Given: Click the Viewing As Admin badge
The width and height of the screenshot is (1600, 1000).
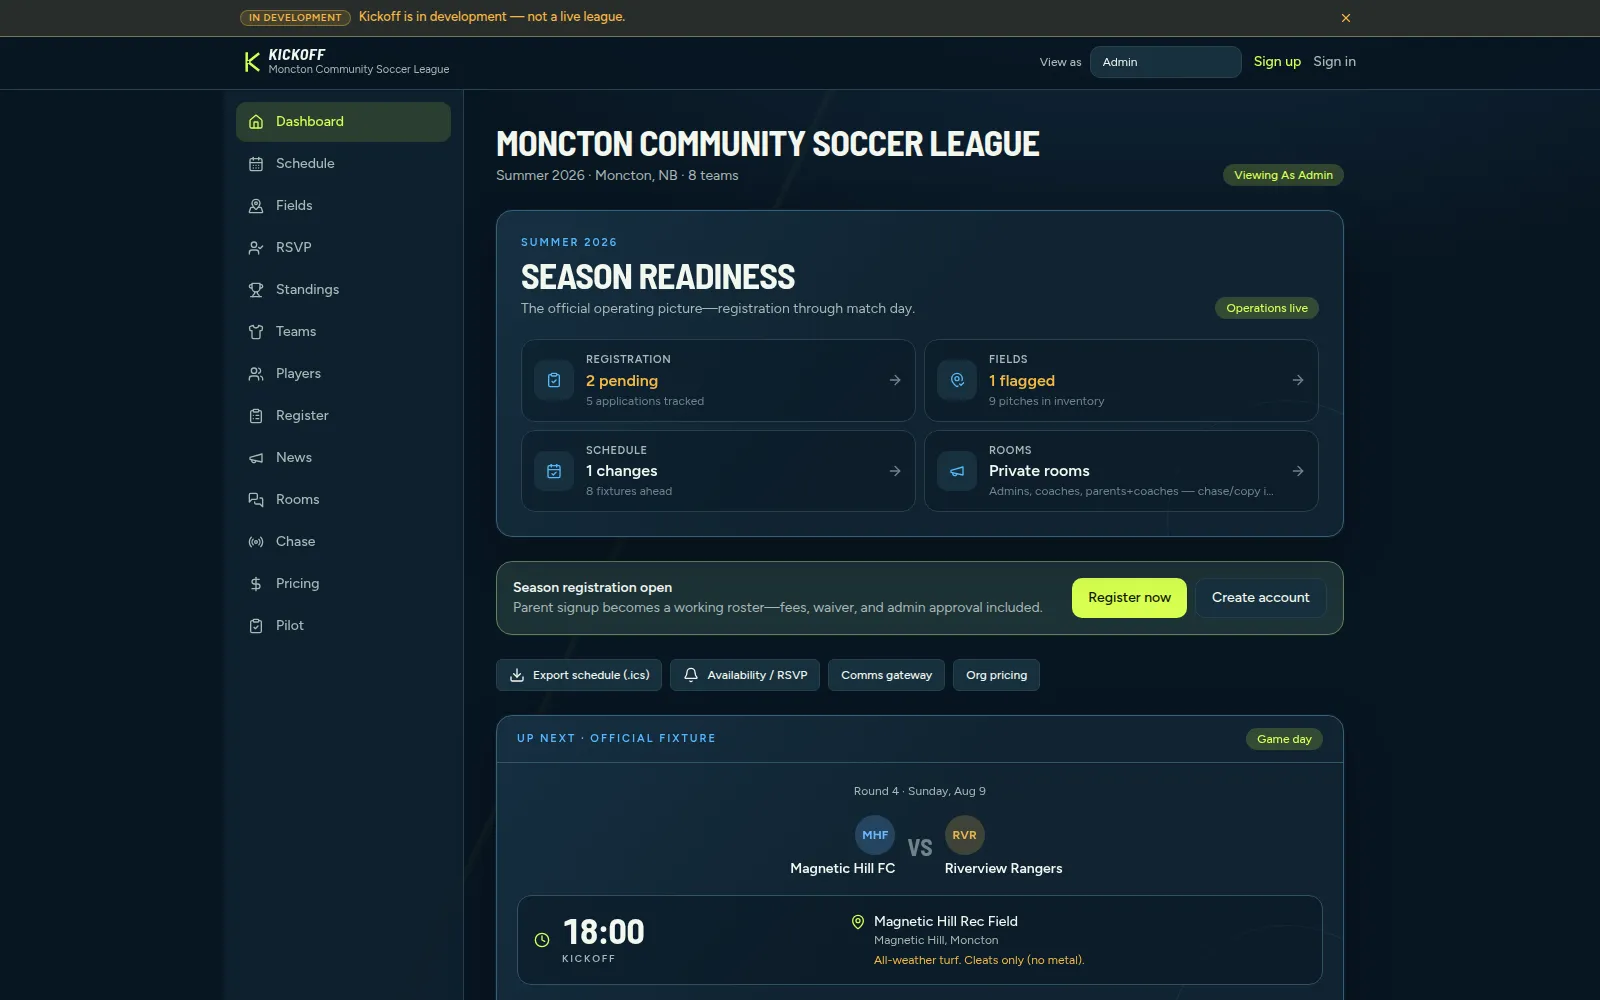Looking at the screenshot, I should [1283, 175].
